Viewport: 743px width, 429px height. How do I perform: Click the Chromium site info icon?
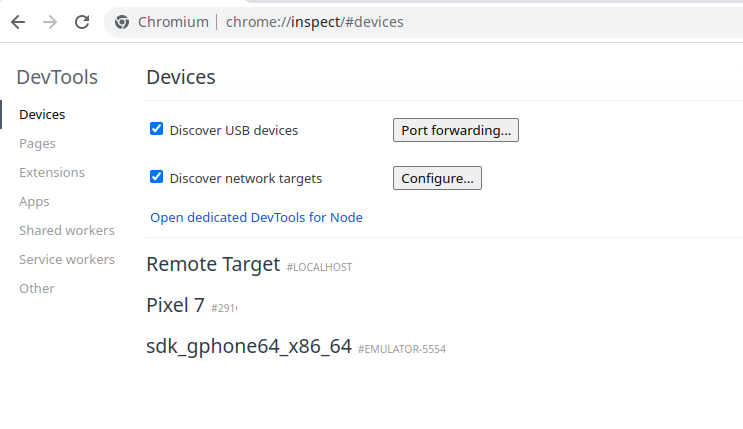[x=122, y=21]
